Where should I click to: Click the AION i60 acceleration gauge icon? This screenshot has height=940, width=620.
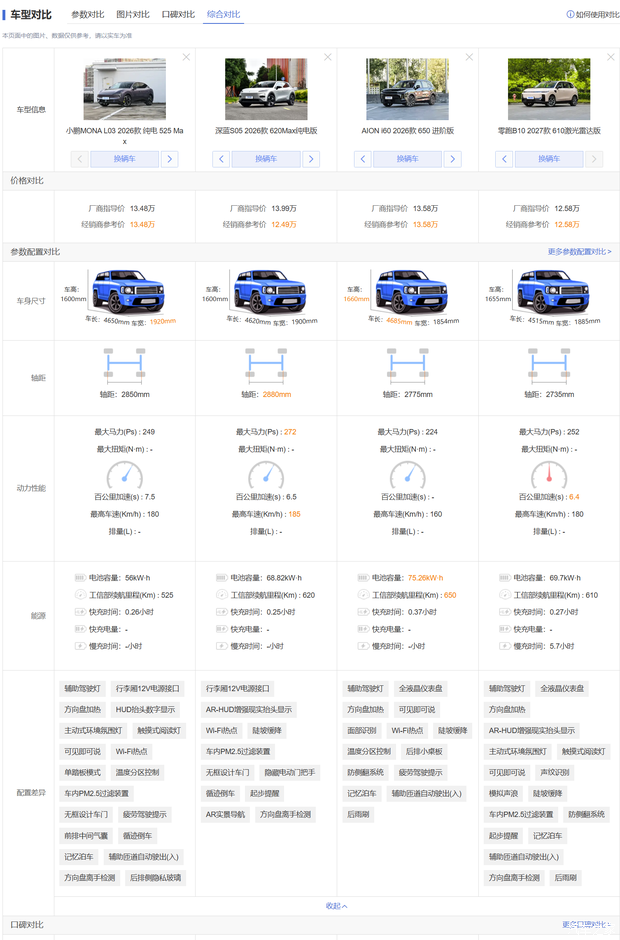408,474
